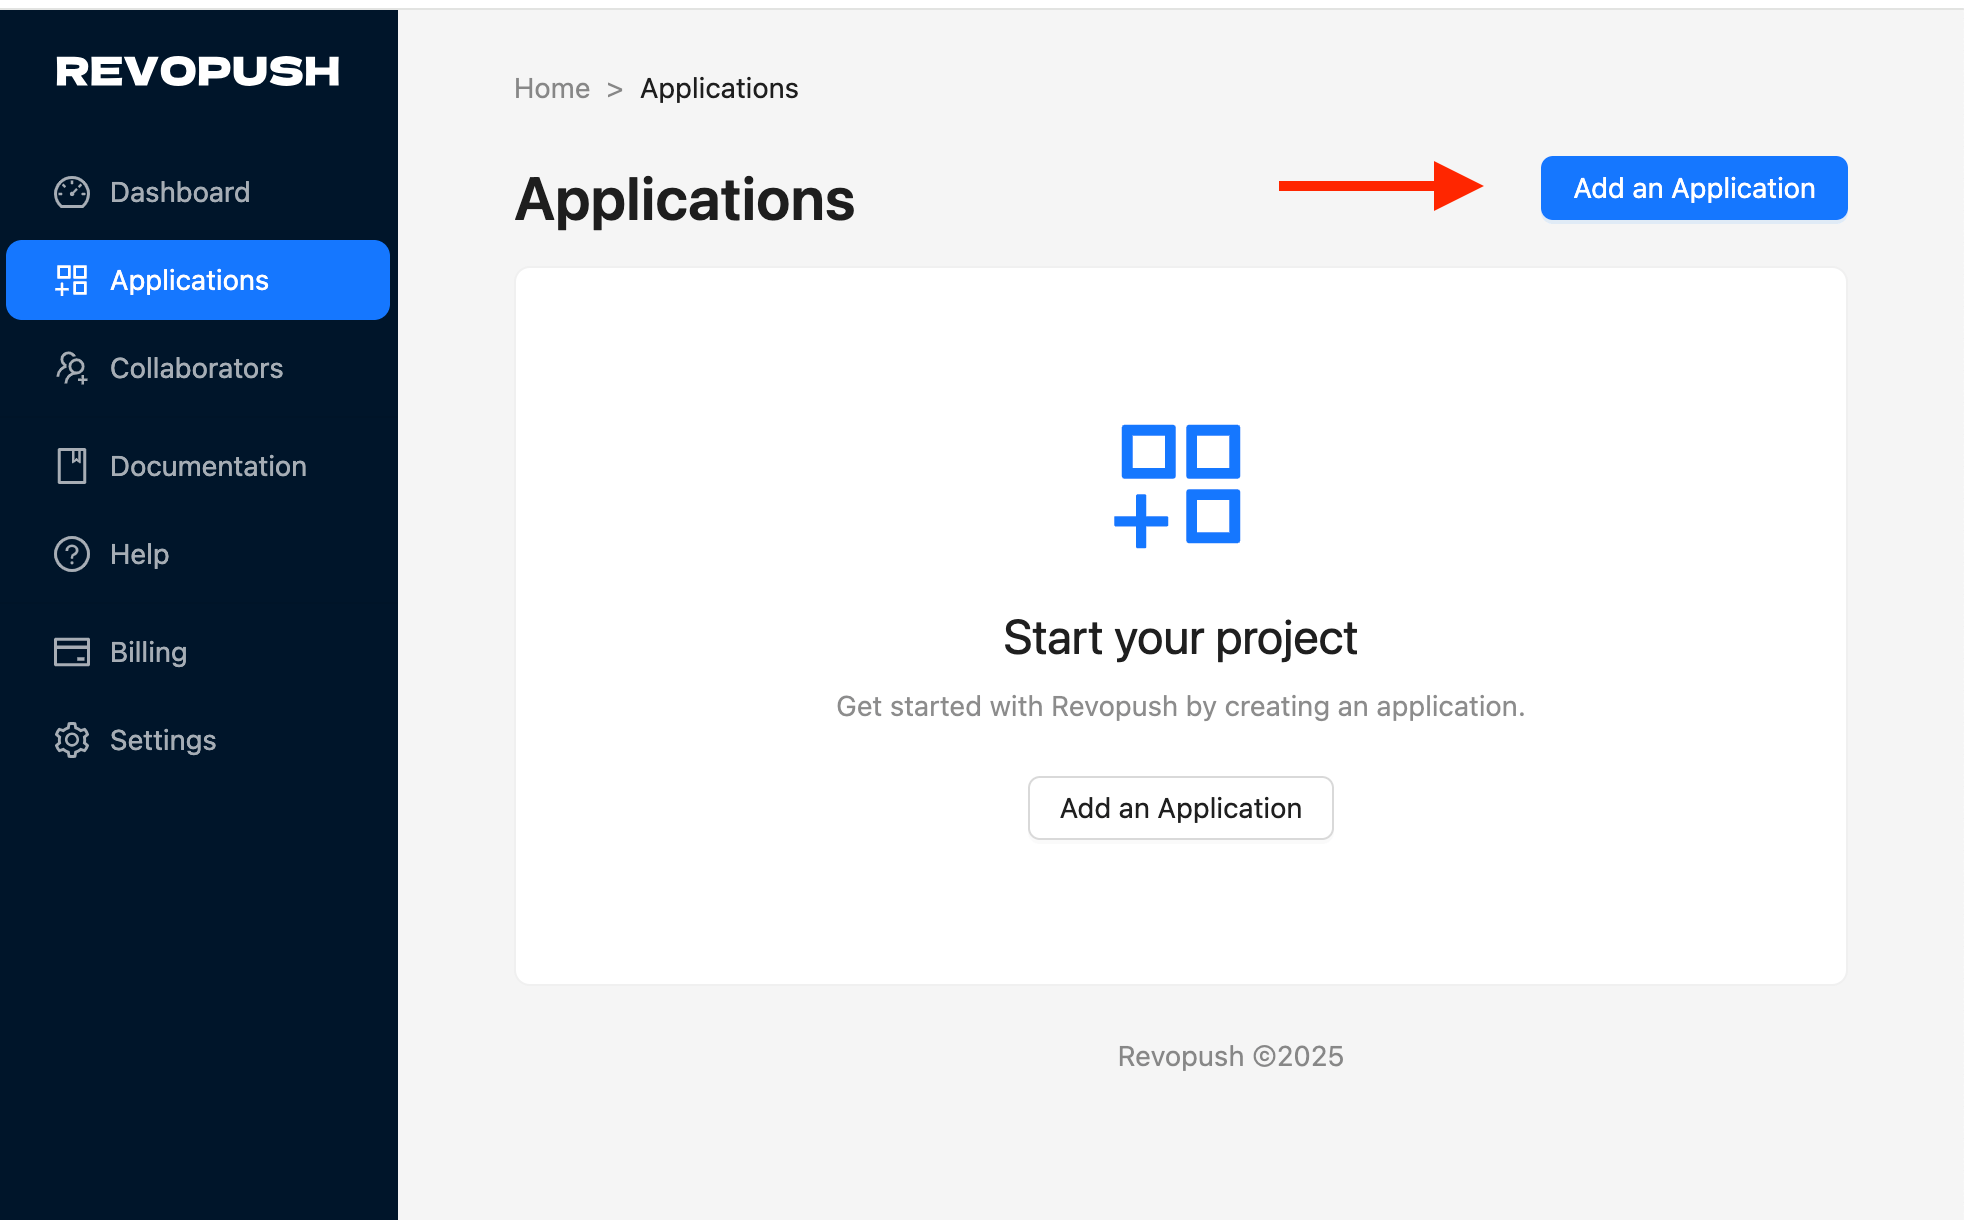Go to Settings via the sidebar
Viewport: 1964px width, 1220px height.
coord(162,740)
